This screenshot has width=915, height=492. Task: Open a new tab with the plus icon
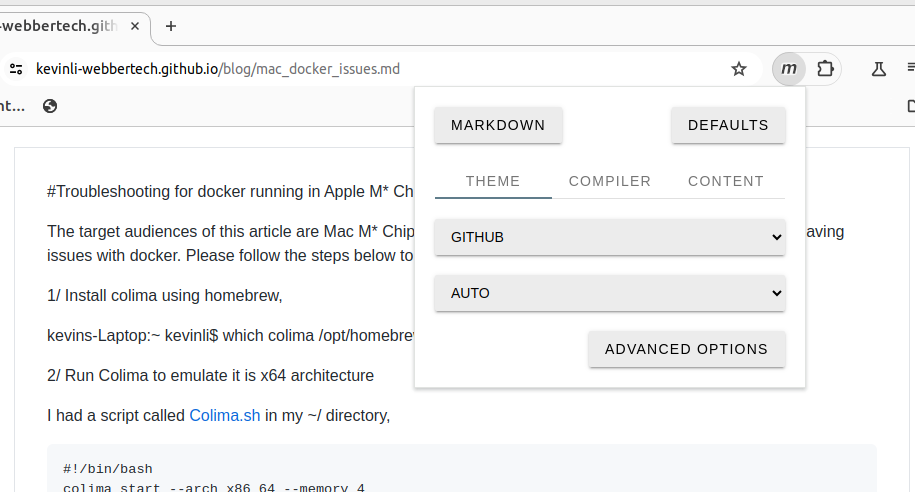(171, 26)
